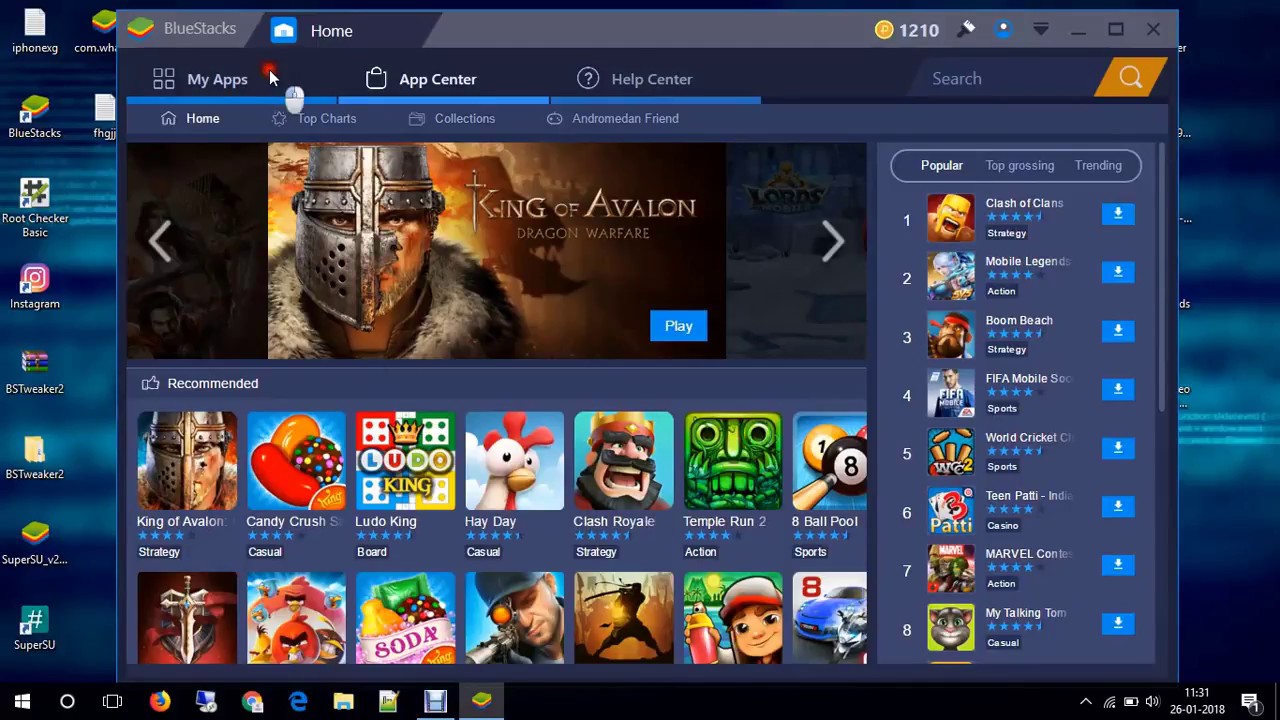Screen dimensions: 1280x720
Task: Select BlueStacks desktop shortcut
Action: tap(35, 116)
